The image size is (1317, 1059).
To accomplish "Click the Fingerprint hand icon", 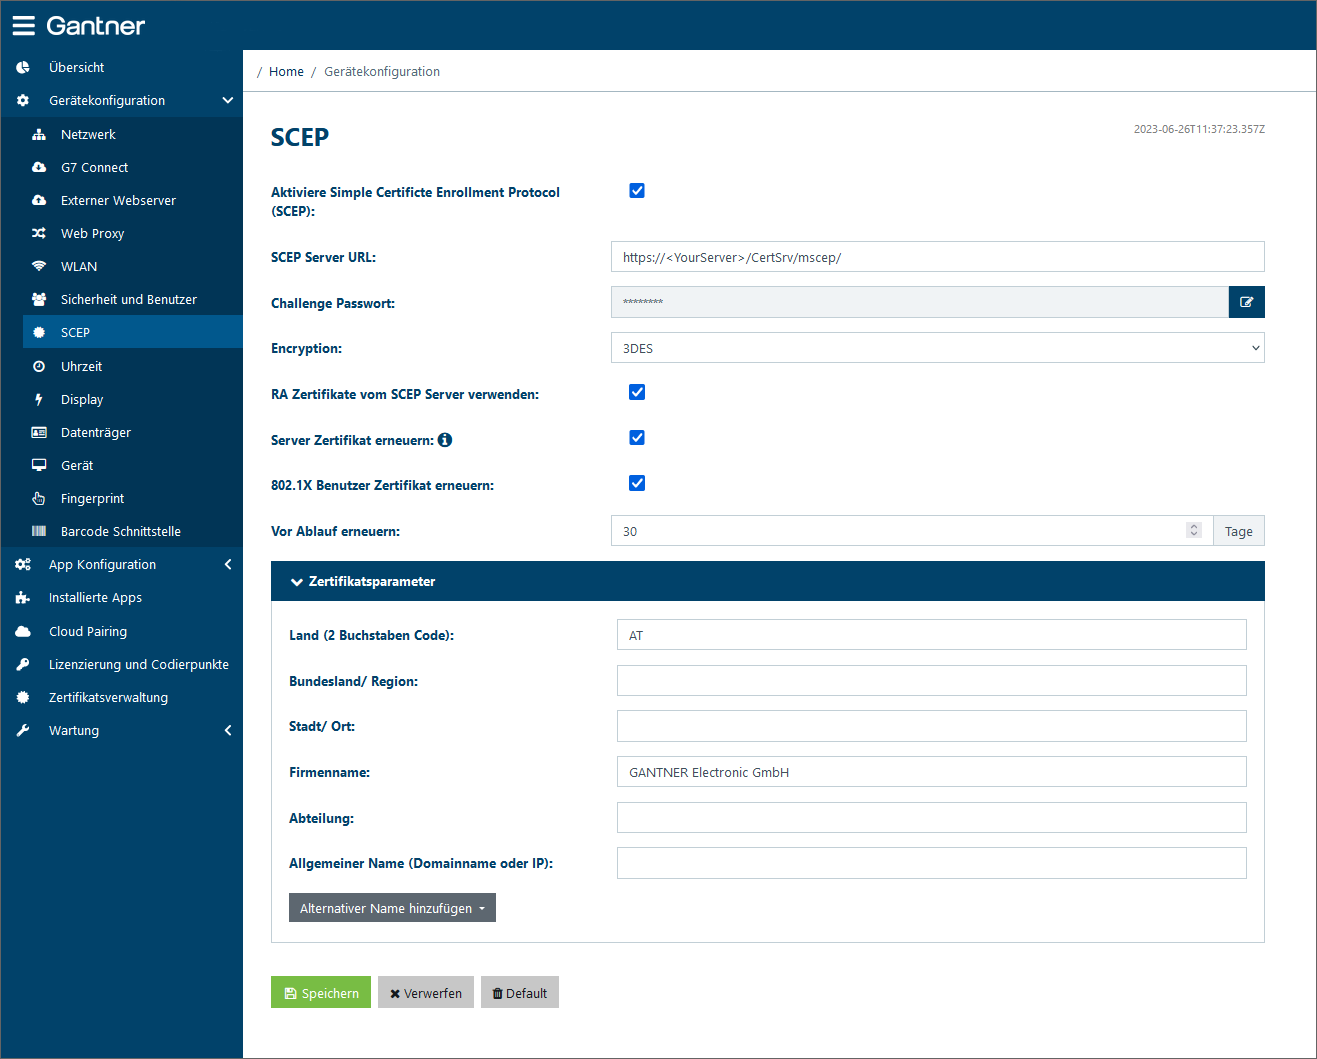I will 39,498.
